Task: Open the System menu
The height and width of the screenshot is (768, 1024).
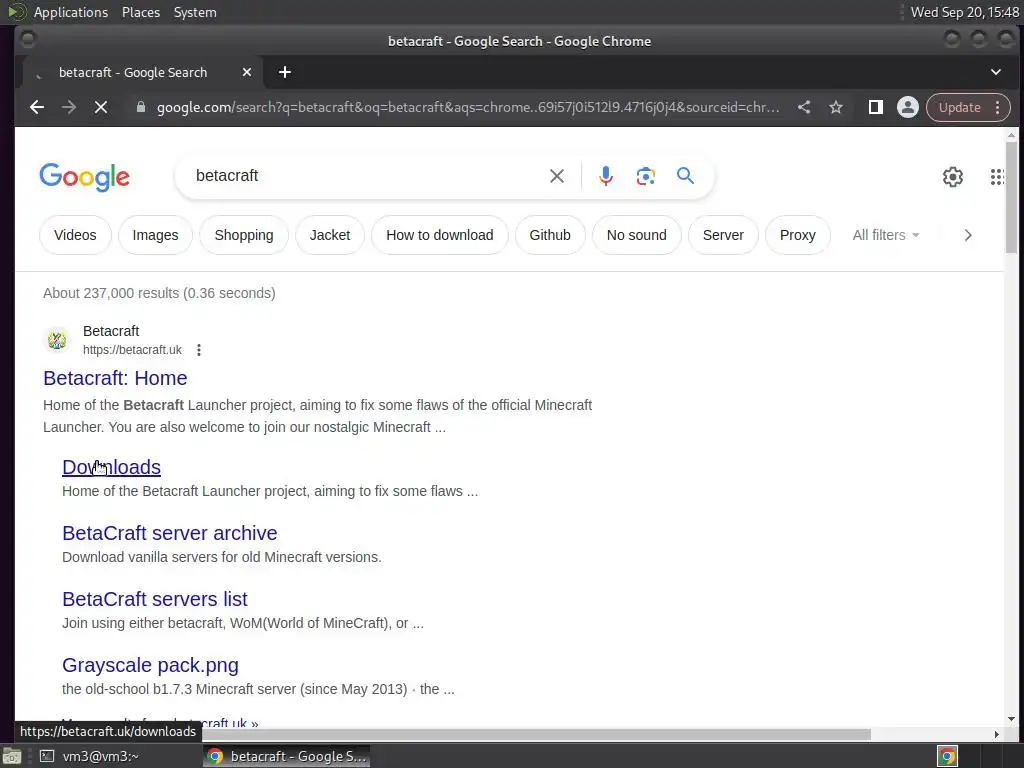Action: [195, 12]
